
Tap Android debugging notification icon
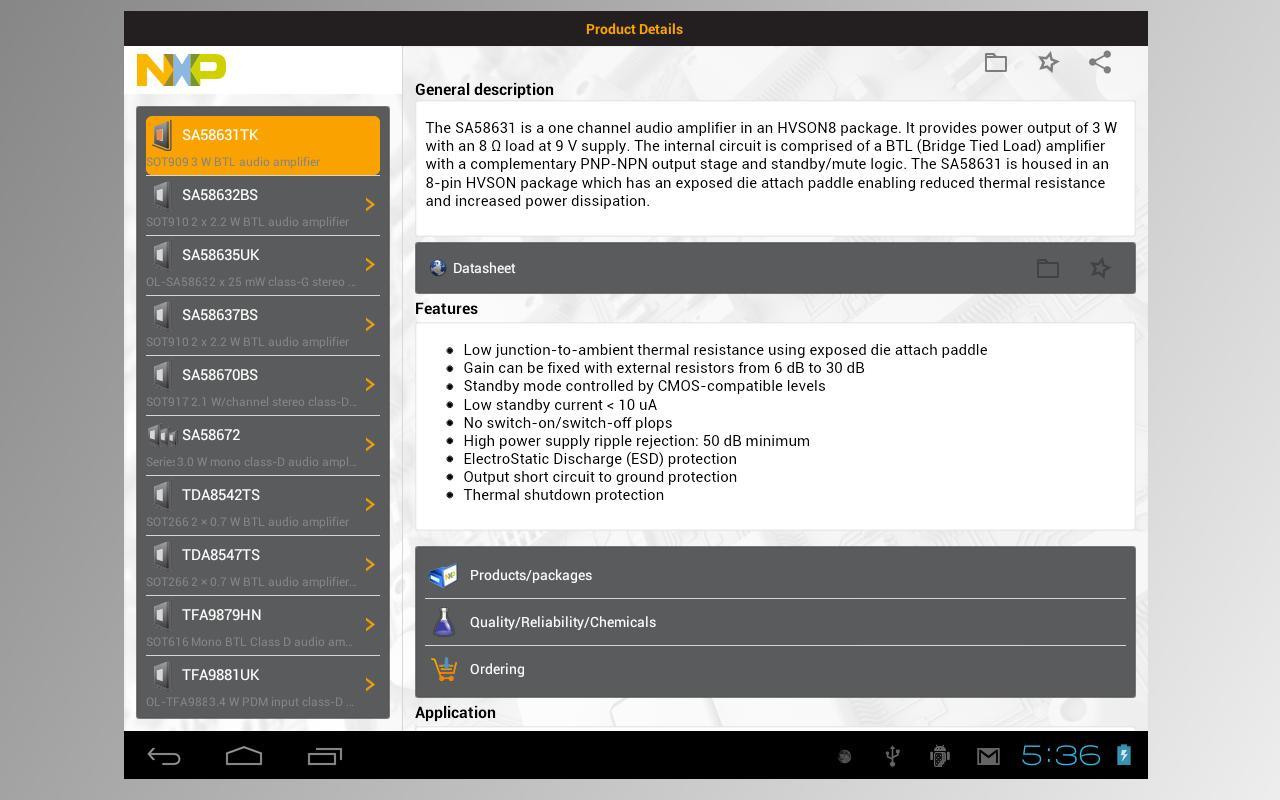(939, 756)
